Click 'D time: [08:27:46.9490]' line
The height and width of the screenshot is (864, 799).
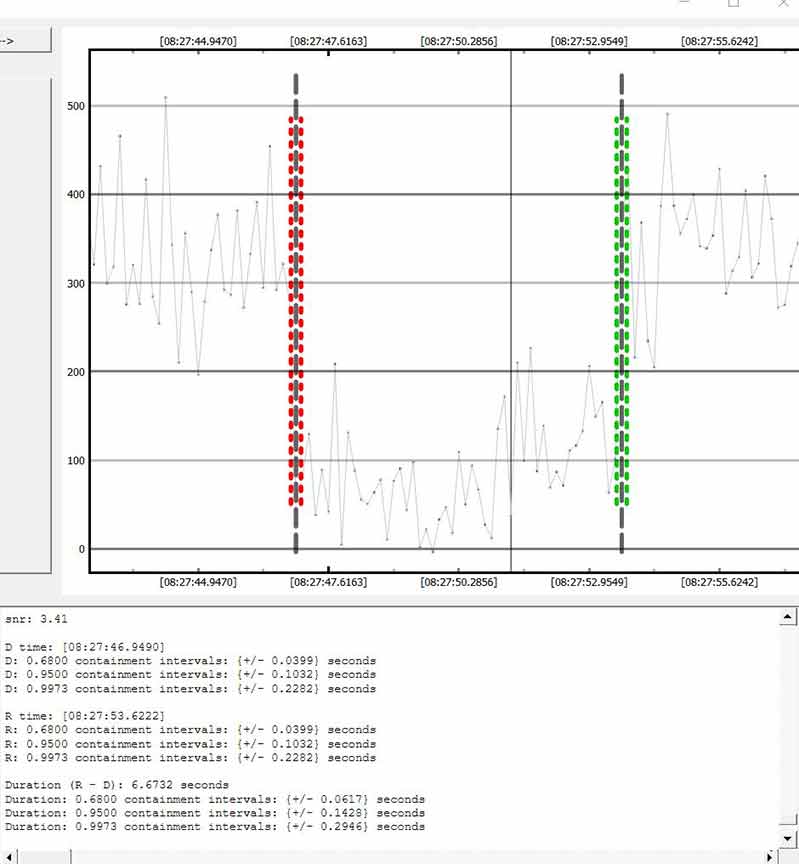[85, 646]
